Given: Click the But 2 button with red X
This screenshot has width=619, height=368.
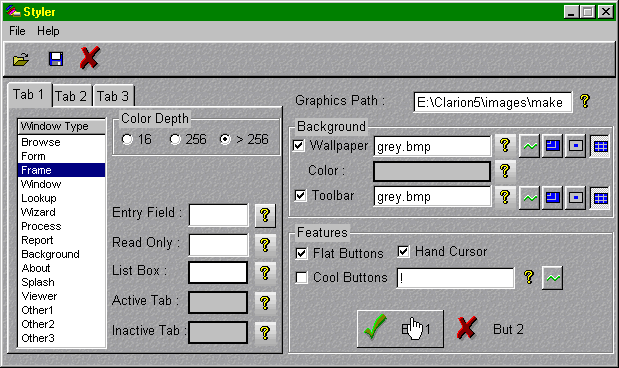Looking at the screenshot, I should pyautogui.click(x=490, y=329).
